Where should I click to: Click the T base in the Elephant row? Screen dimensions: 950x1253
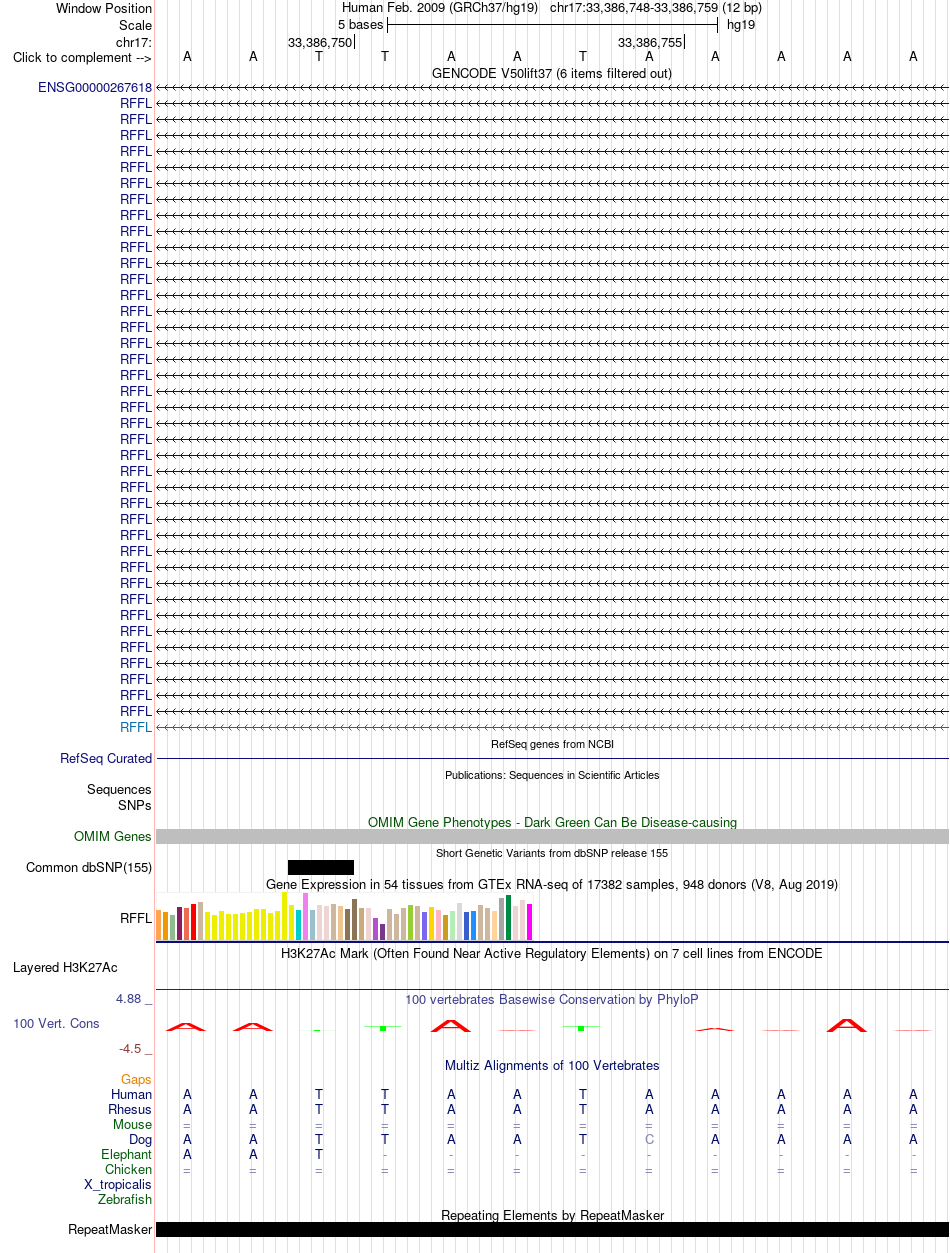point(319,1154)
